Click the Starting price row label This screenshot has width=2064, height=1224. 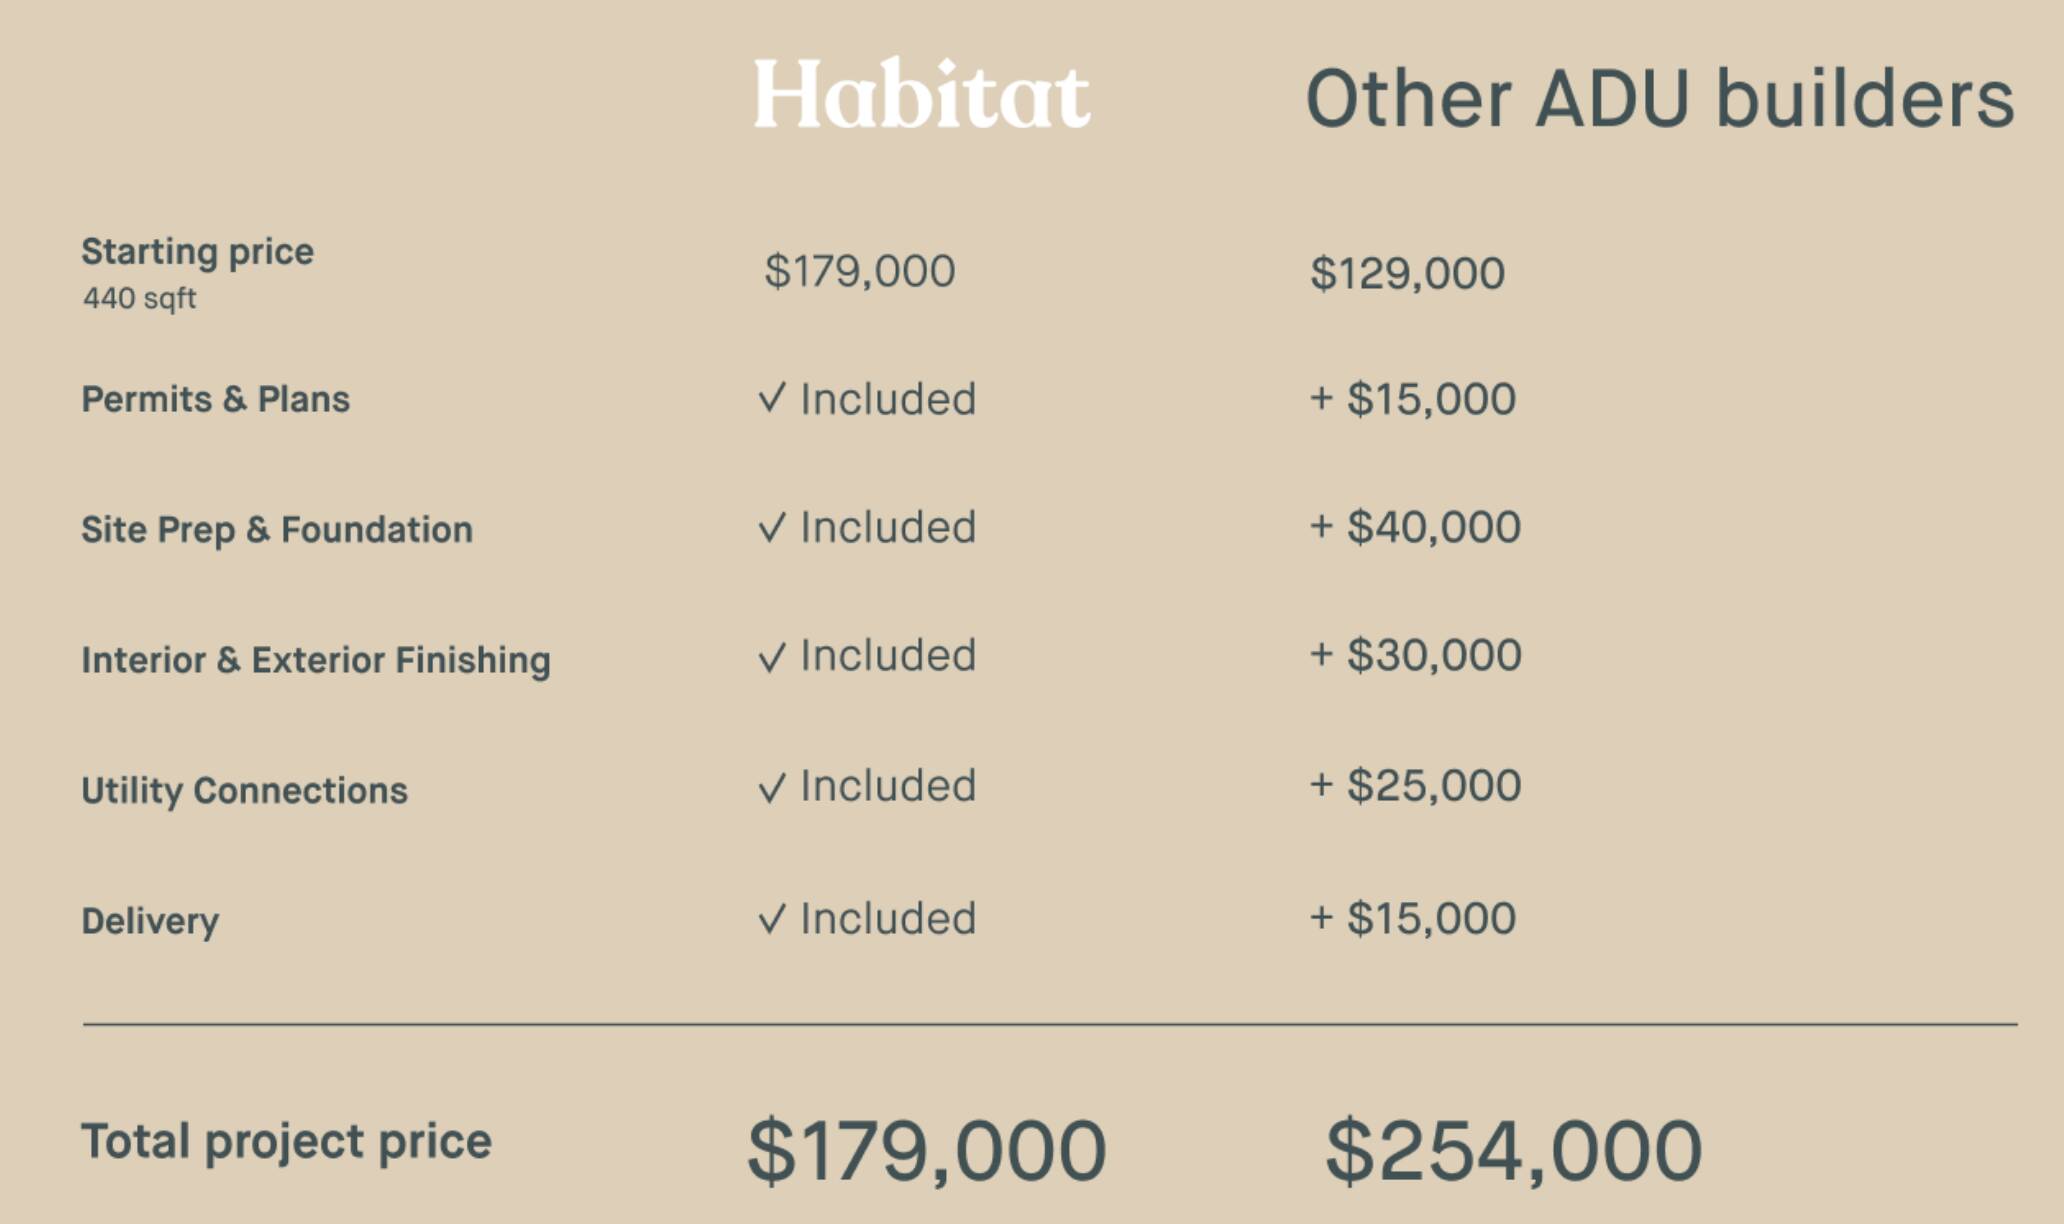(197, 251)
